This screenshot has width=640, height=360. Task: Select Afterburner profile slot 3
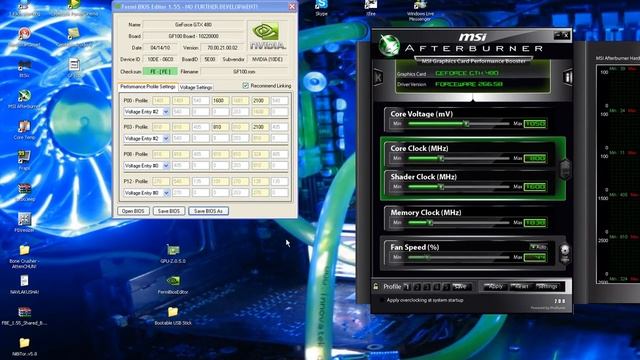pos(427,287)
